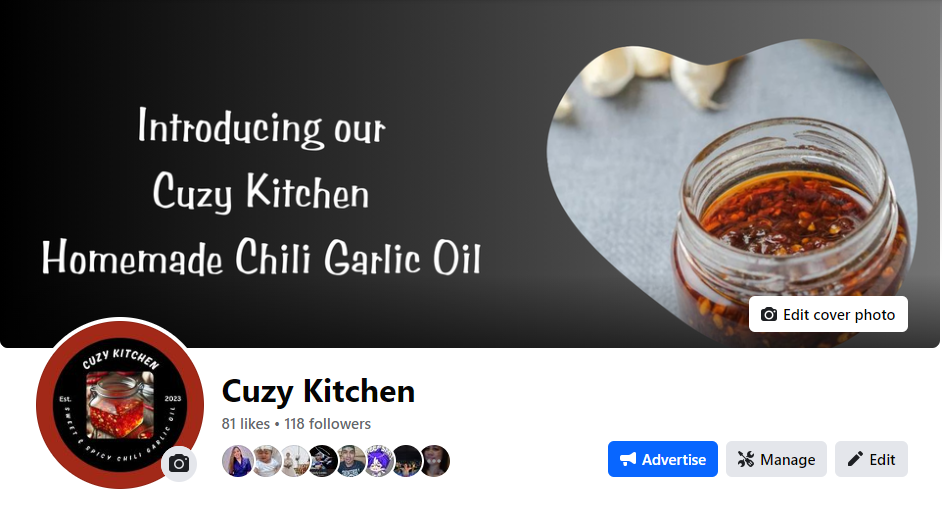This screenshot has height=509, width=942.
Task: Open the 118 followers link
Action: pos(327,424)
